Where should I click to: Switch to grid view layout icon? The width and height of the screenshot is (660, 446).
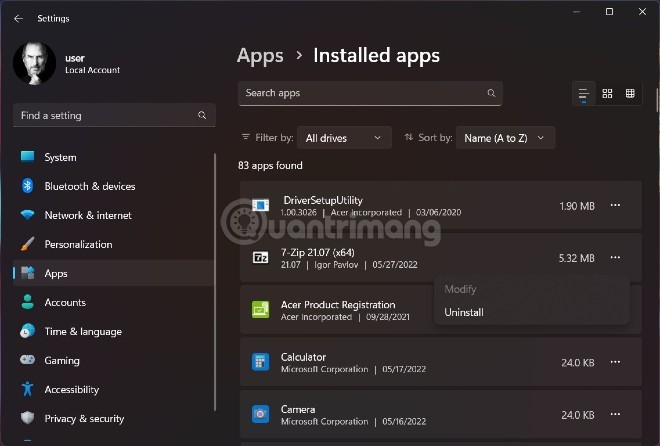pos(607,94)
